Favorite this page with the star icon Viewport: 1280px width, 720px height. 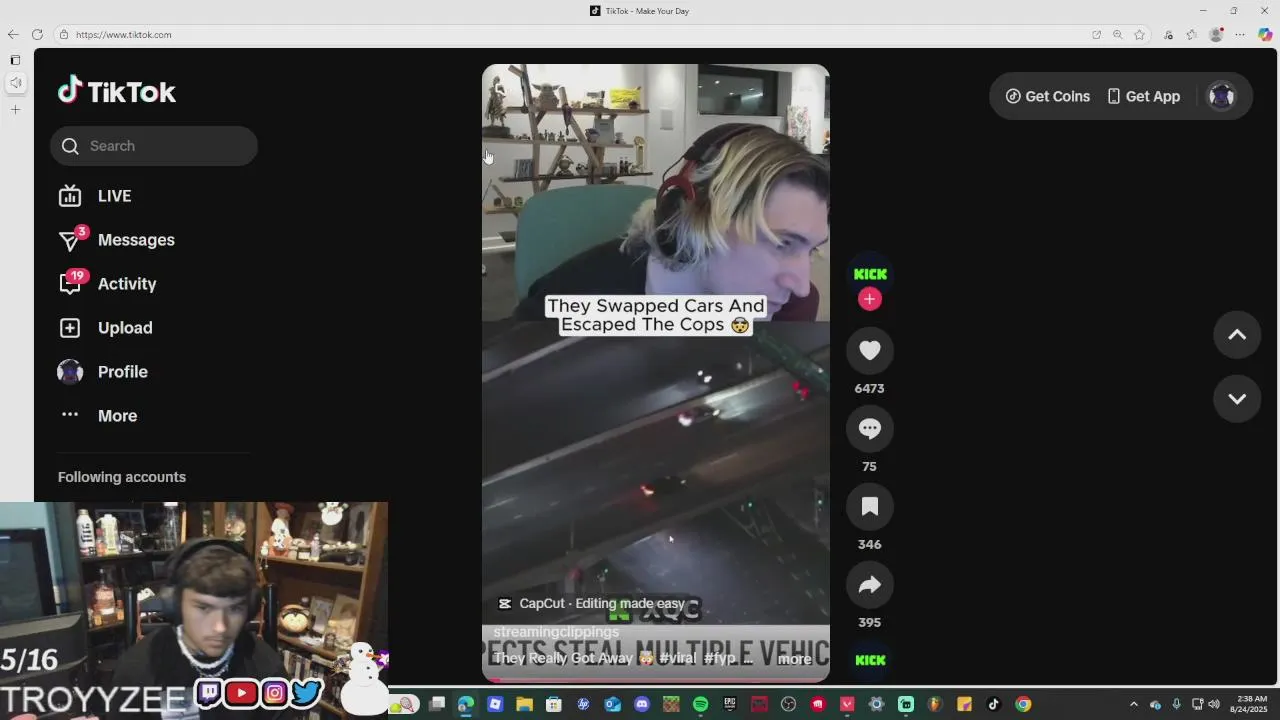coord(1139,34)
